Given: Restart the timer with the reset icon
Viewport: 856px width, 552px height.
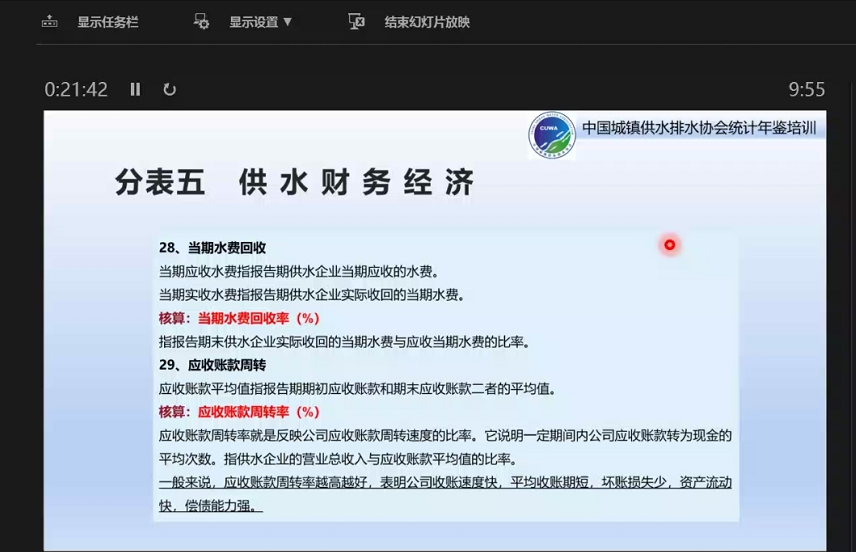Looking at the screenshot, I should pos(169,89).
